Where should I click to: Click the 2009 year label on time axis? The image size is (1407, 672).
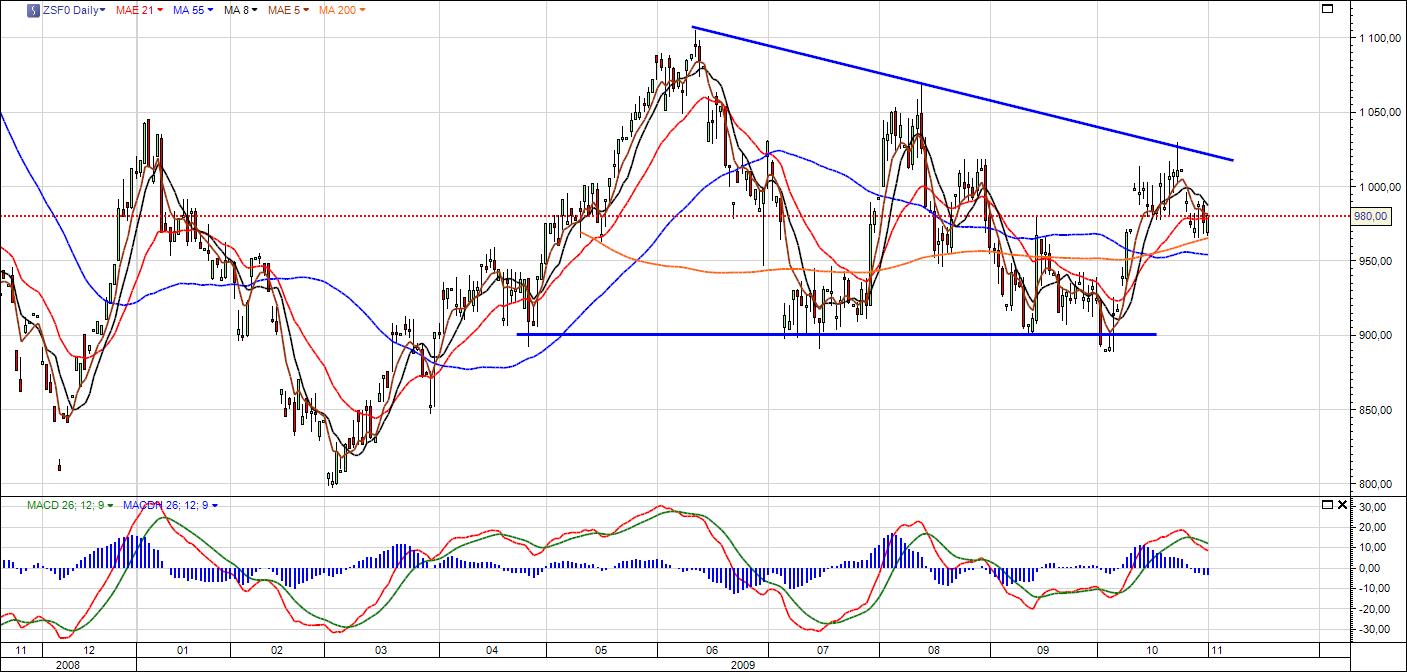tap(742, 663)
